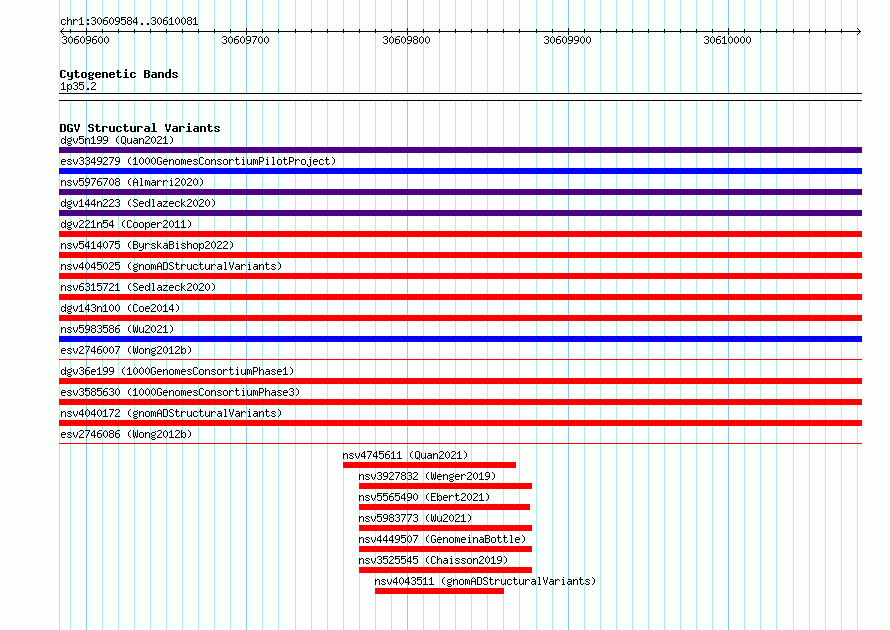Screen dimensions: 890x630
Task: Click the red bar under nsv4449507
Action: pyautogui.click(x=445, y=549)
